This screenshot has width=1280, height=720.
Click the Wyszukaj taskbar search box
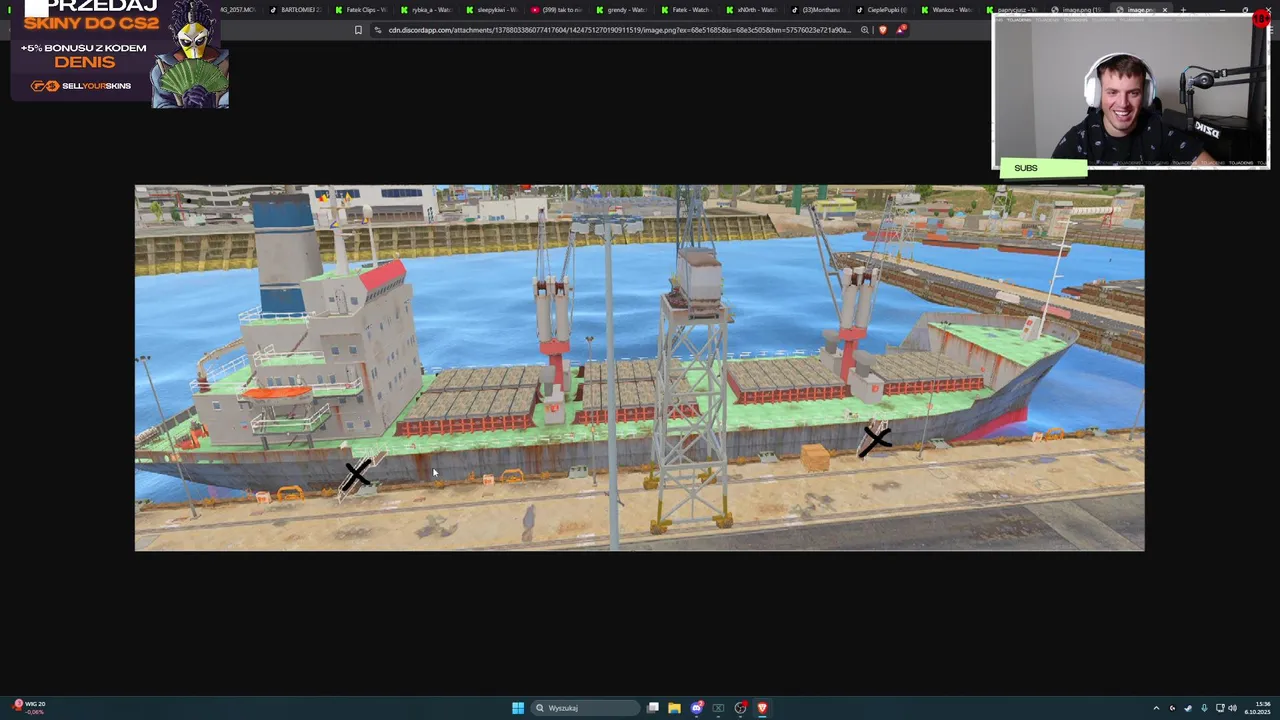tap(586, 708)
